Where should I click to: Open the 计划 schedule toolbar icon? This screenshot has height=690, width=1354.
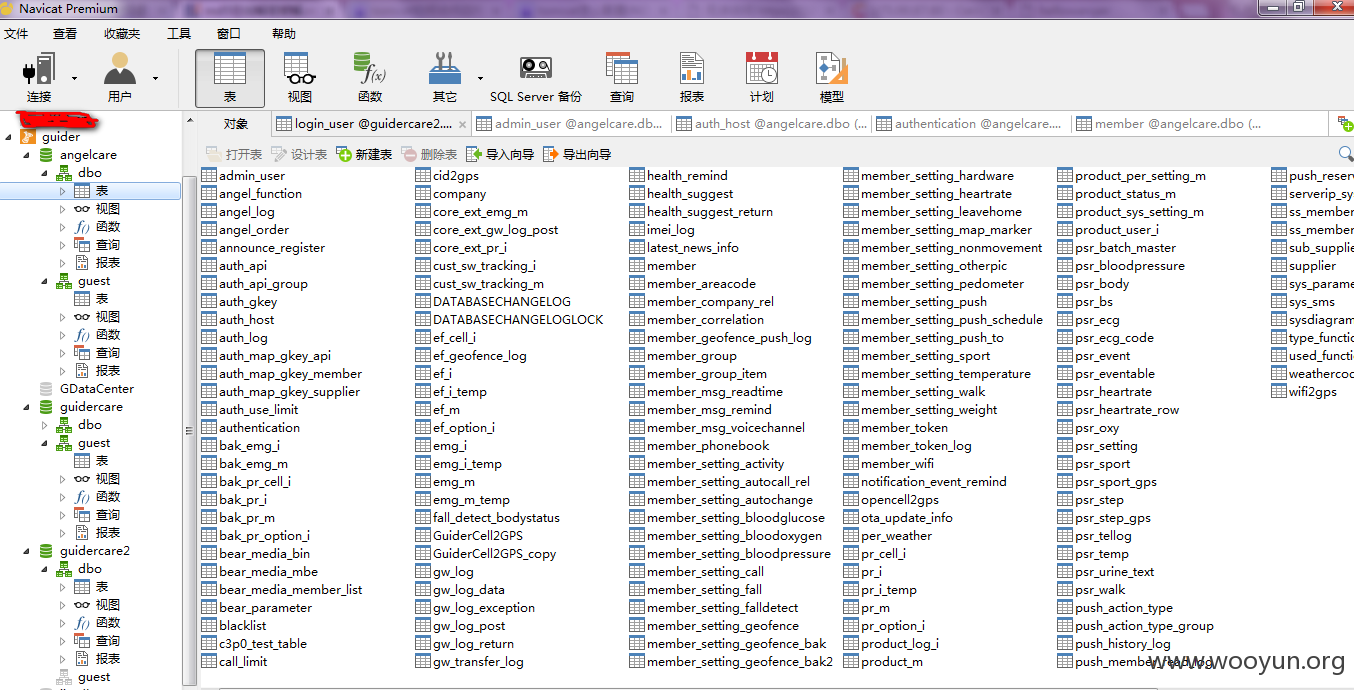pyautogui.click(x=761, y=79)
